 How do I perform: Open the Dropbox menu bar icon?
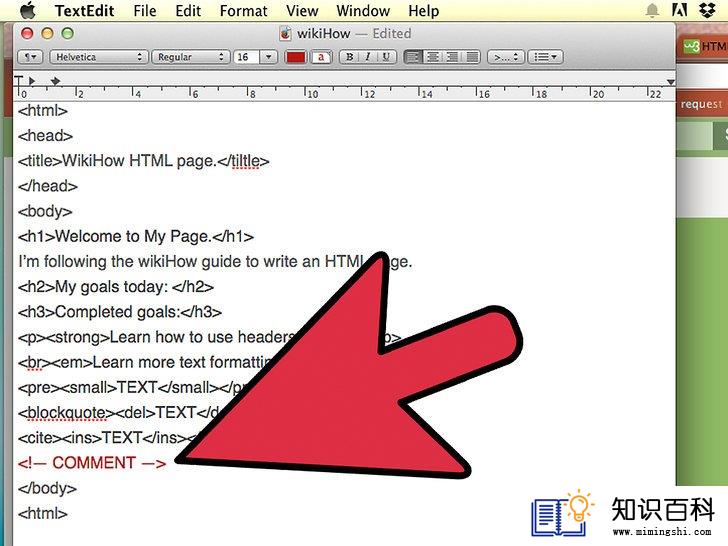708,10
